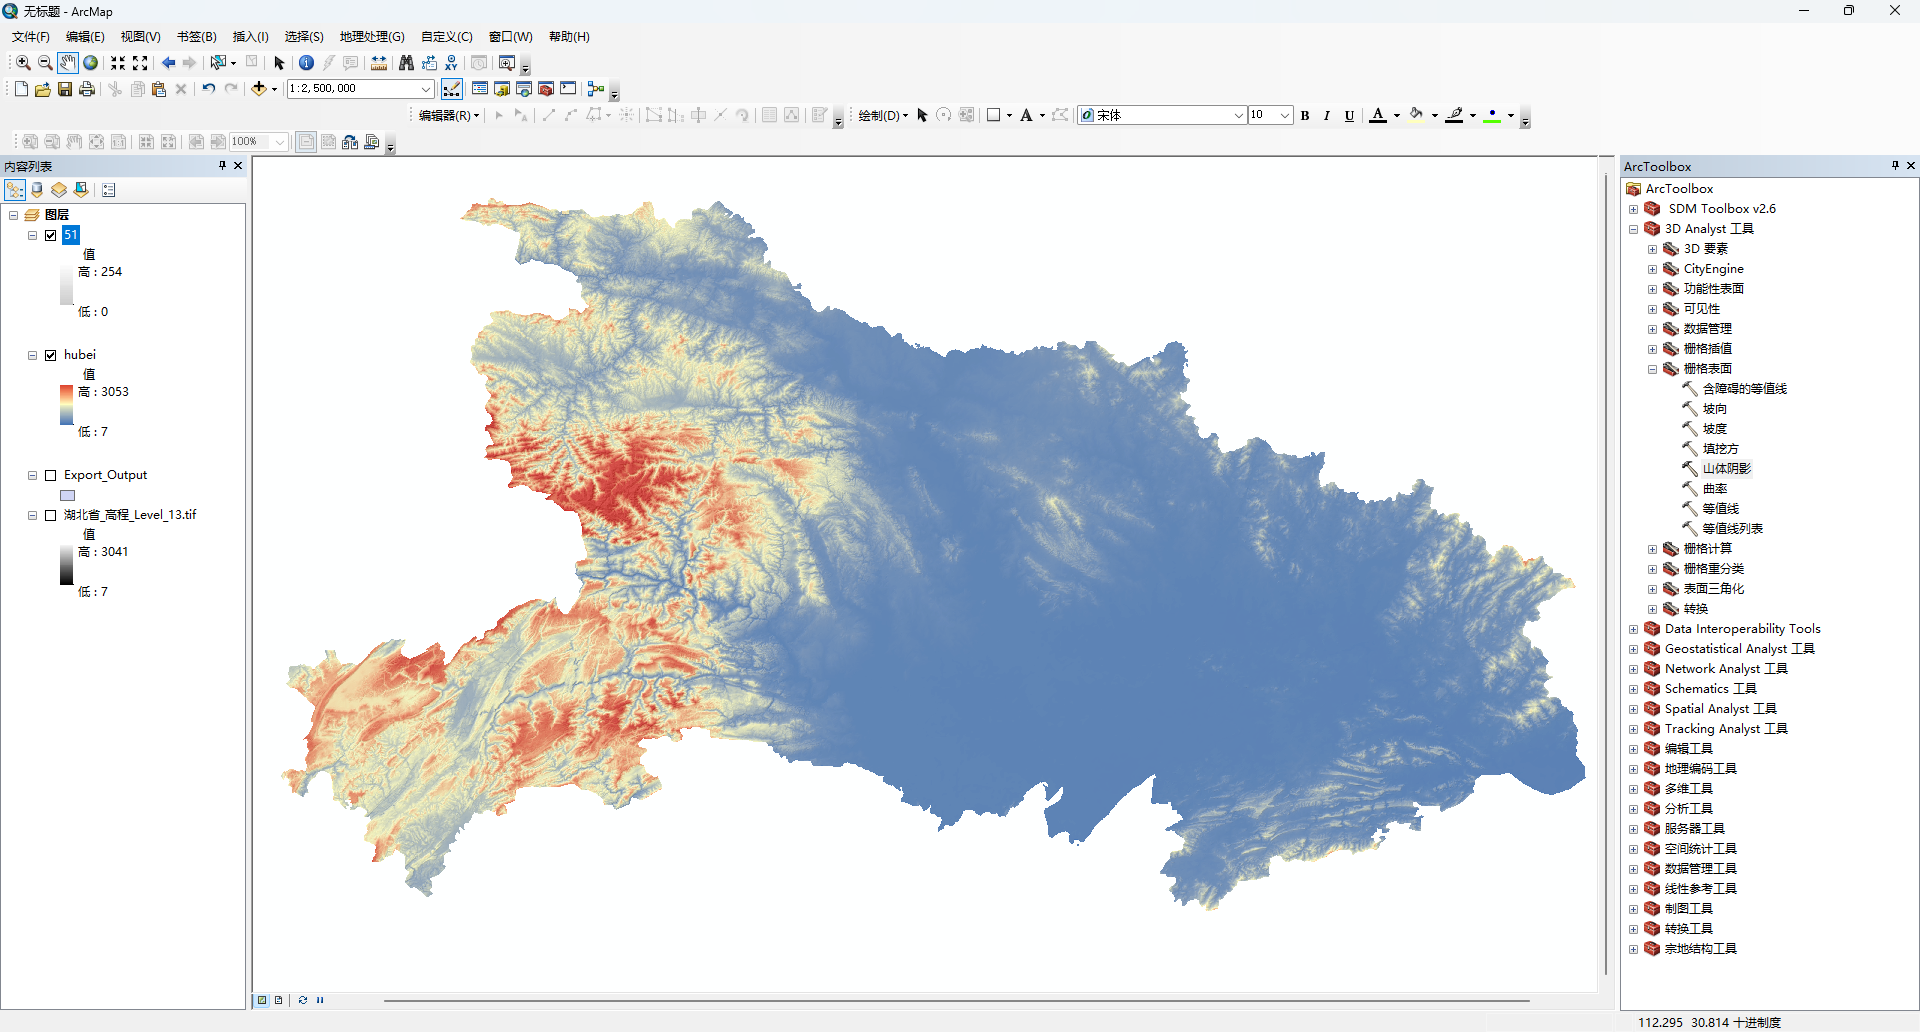Open the 山体阴影 hillshade tool

1727,469
